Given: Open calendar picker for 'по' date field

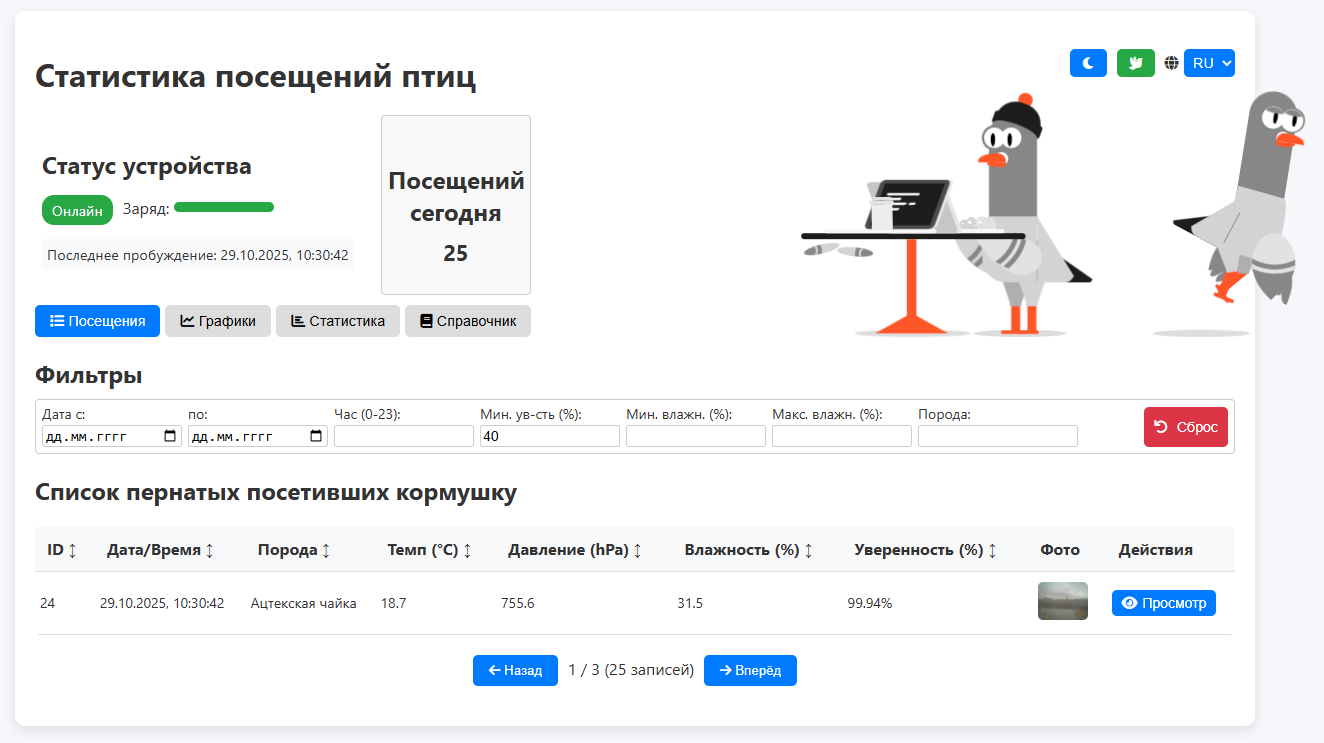Looking at the screenshot, I should click(316, 436).
